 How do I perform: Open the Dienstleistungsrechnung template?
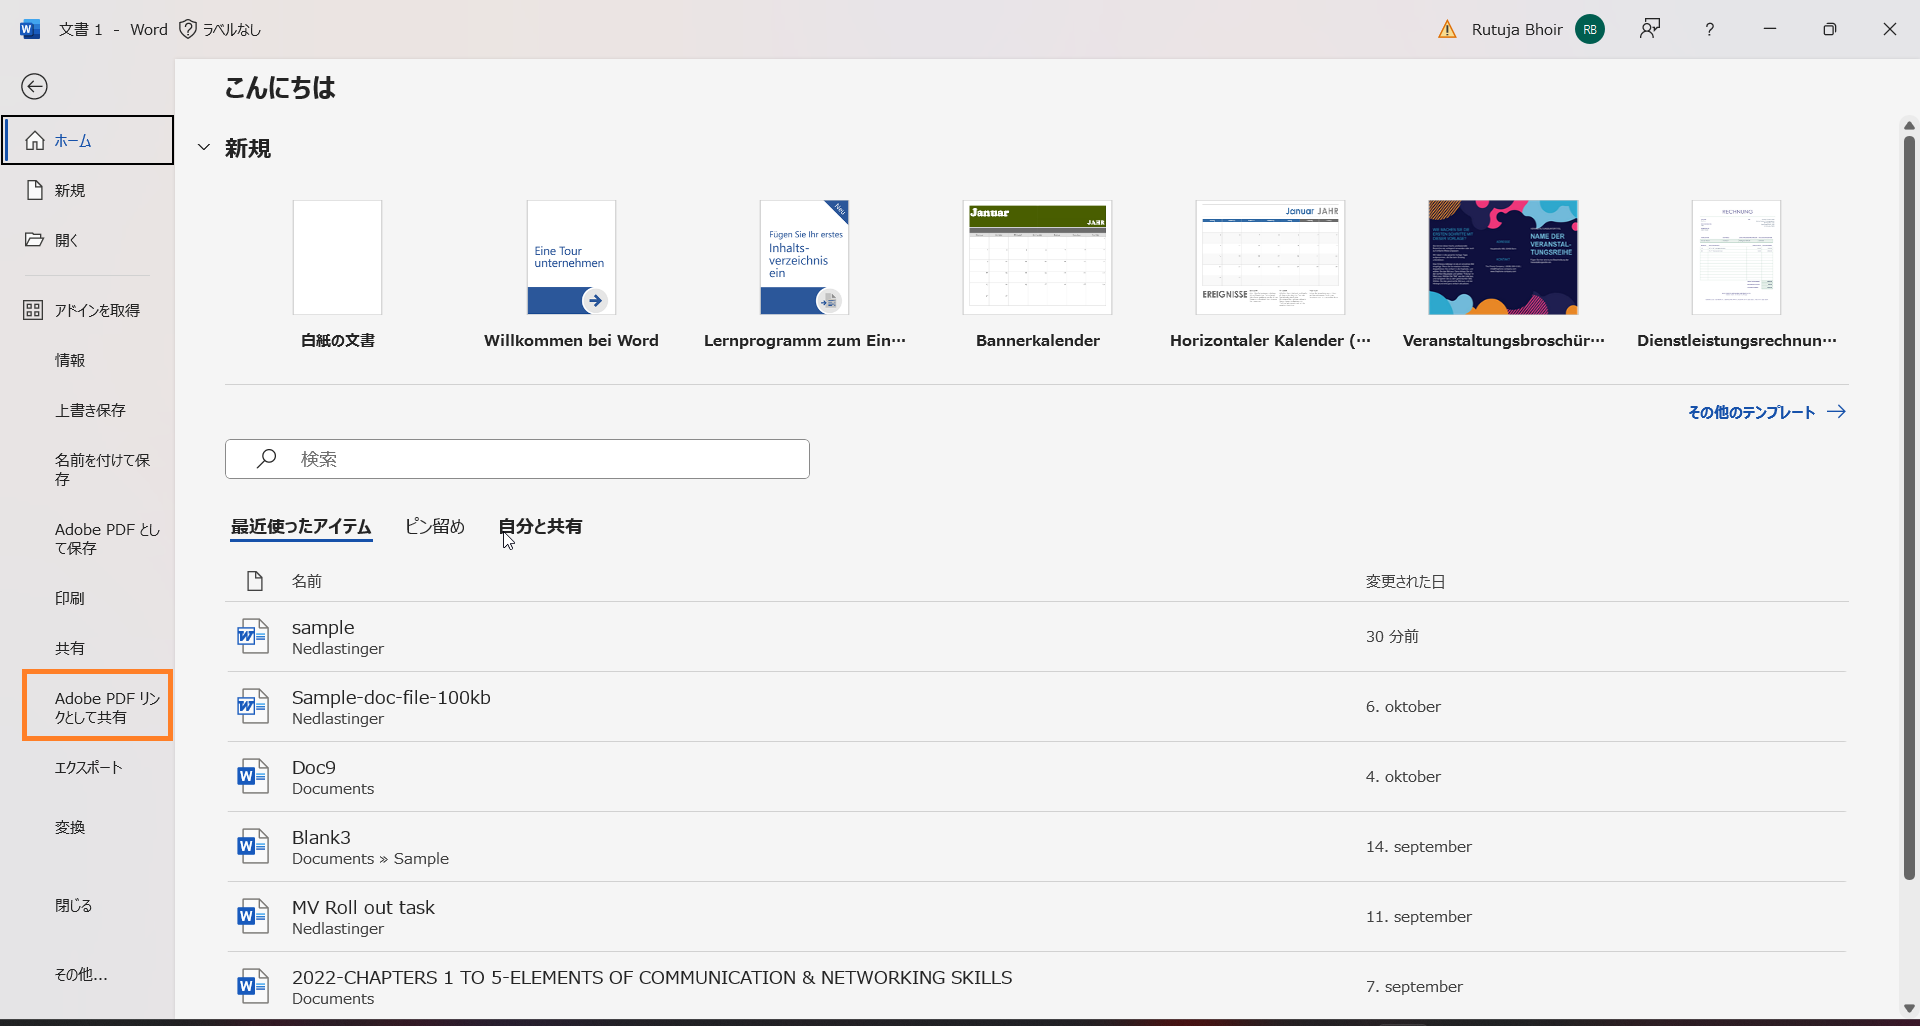coord(1737,275)
